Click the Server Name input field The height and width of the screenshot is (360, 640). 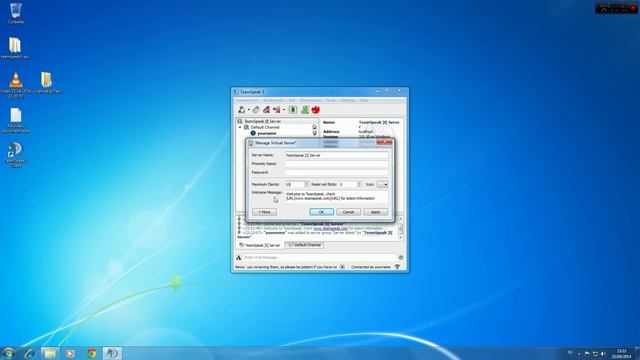pos(336,155)
